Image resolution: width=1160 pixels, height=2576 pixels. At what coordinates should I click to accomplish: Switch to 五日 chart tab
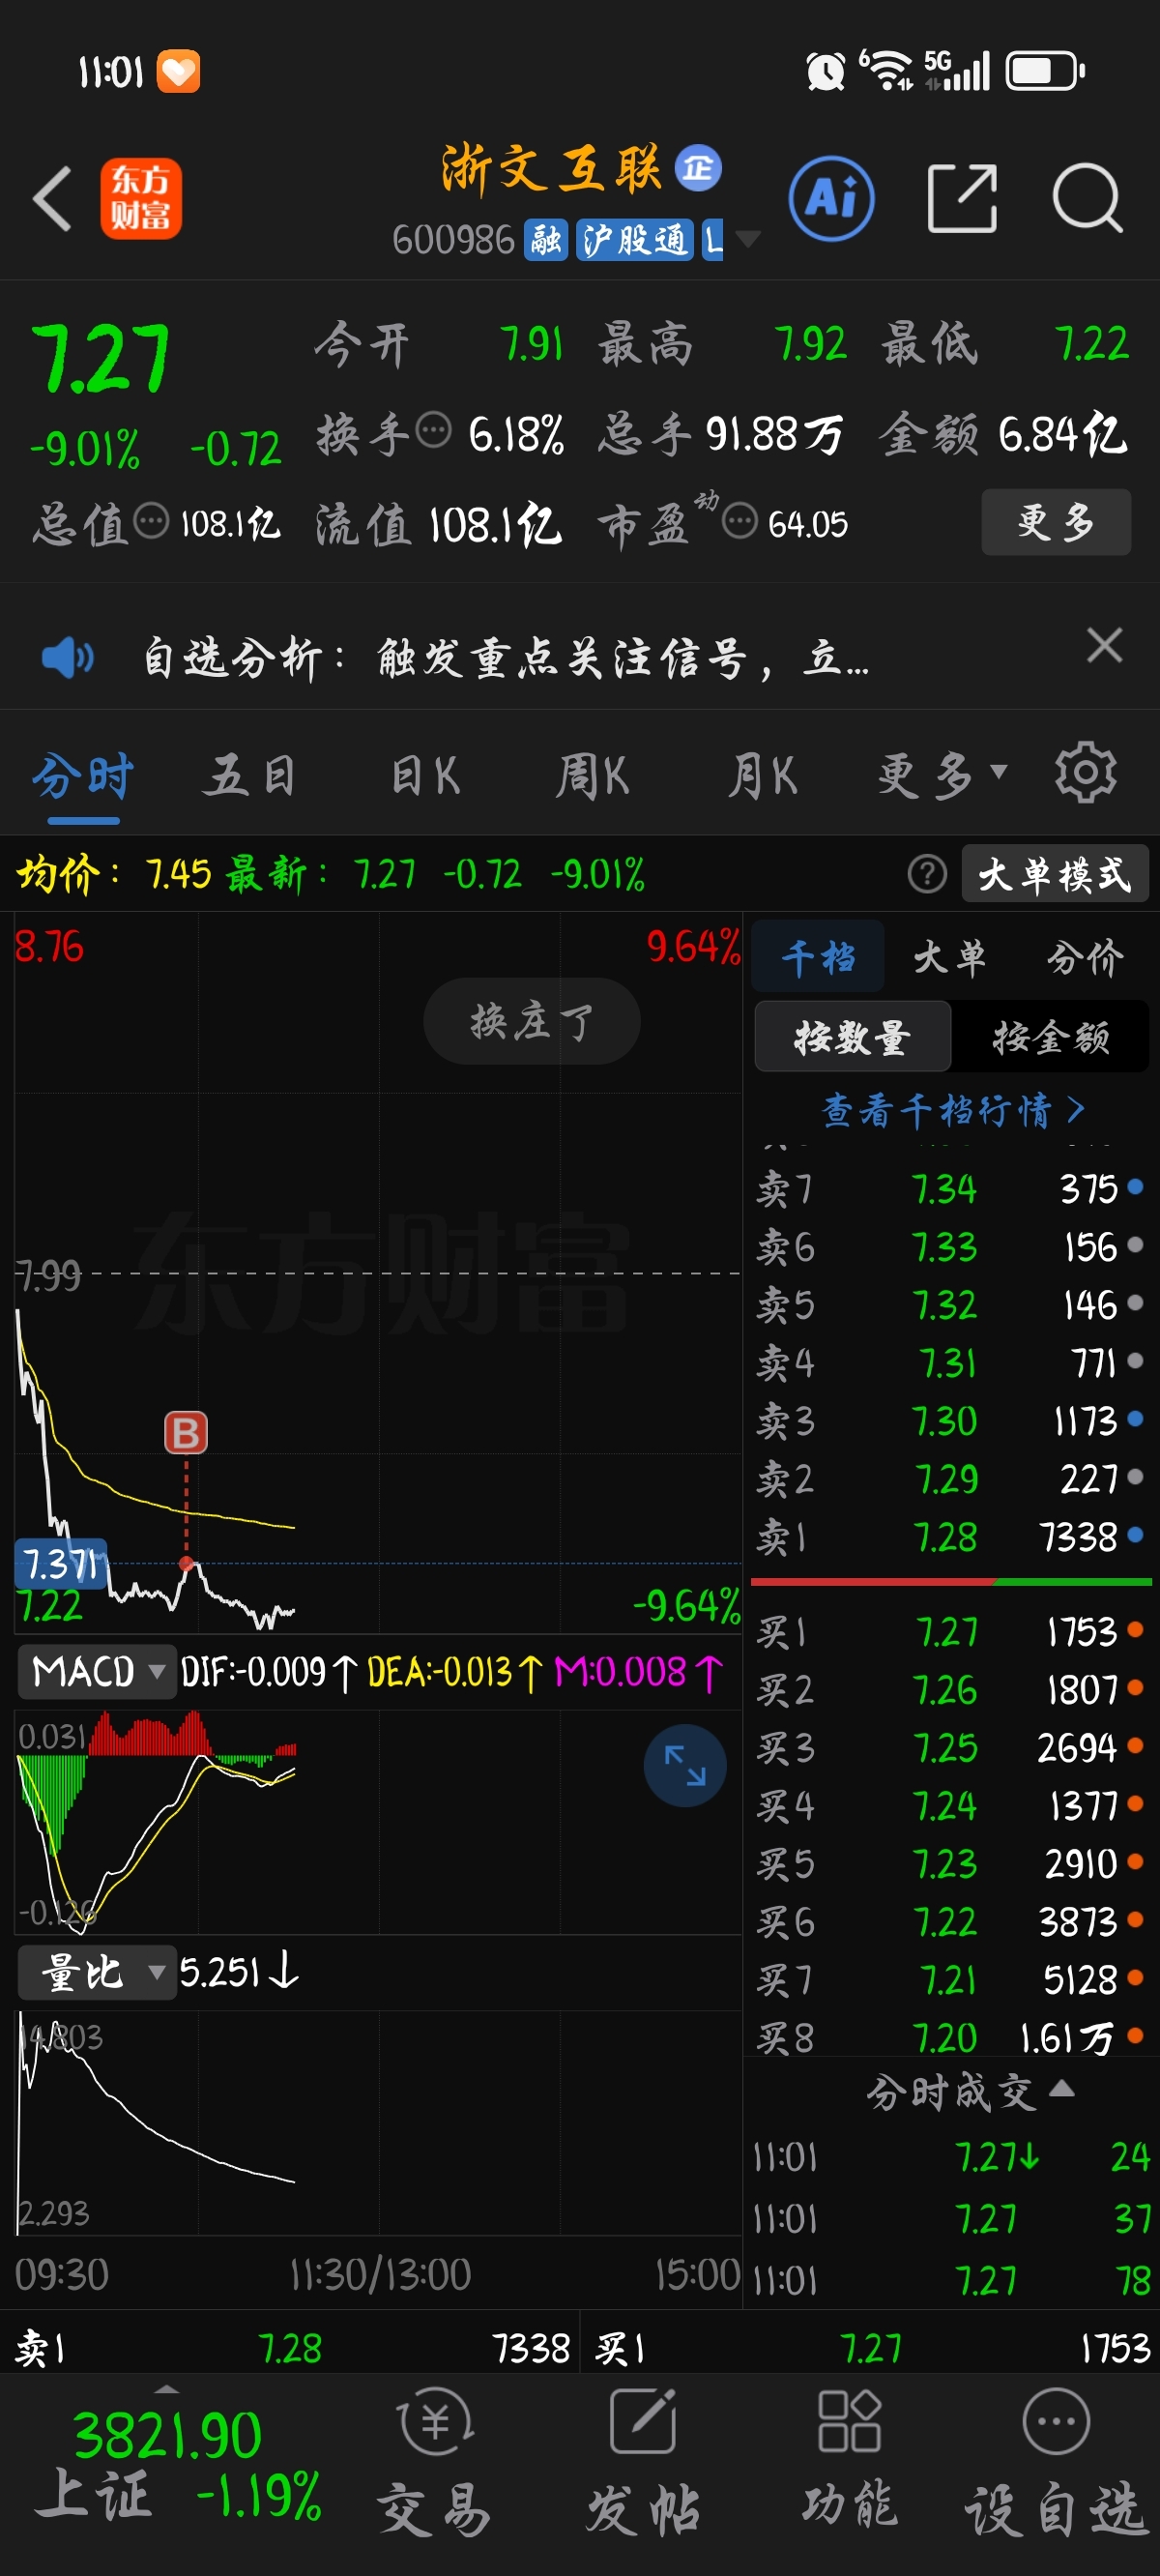249,776
